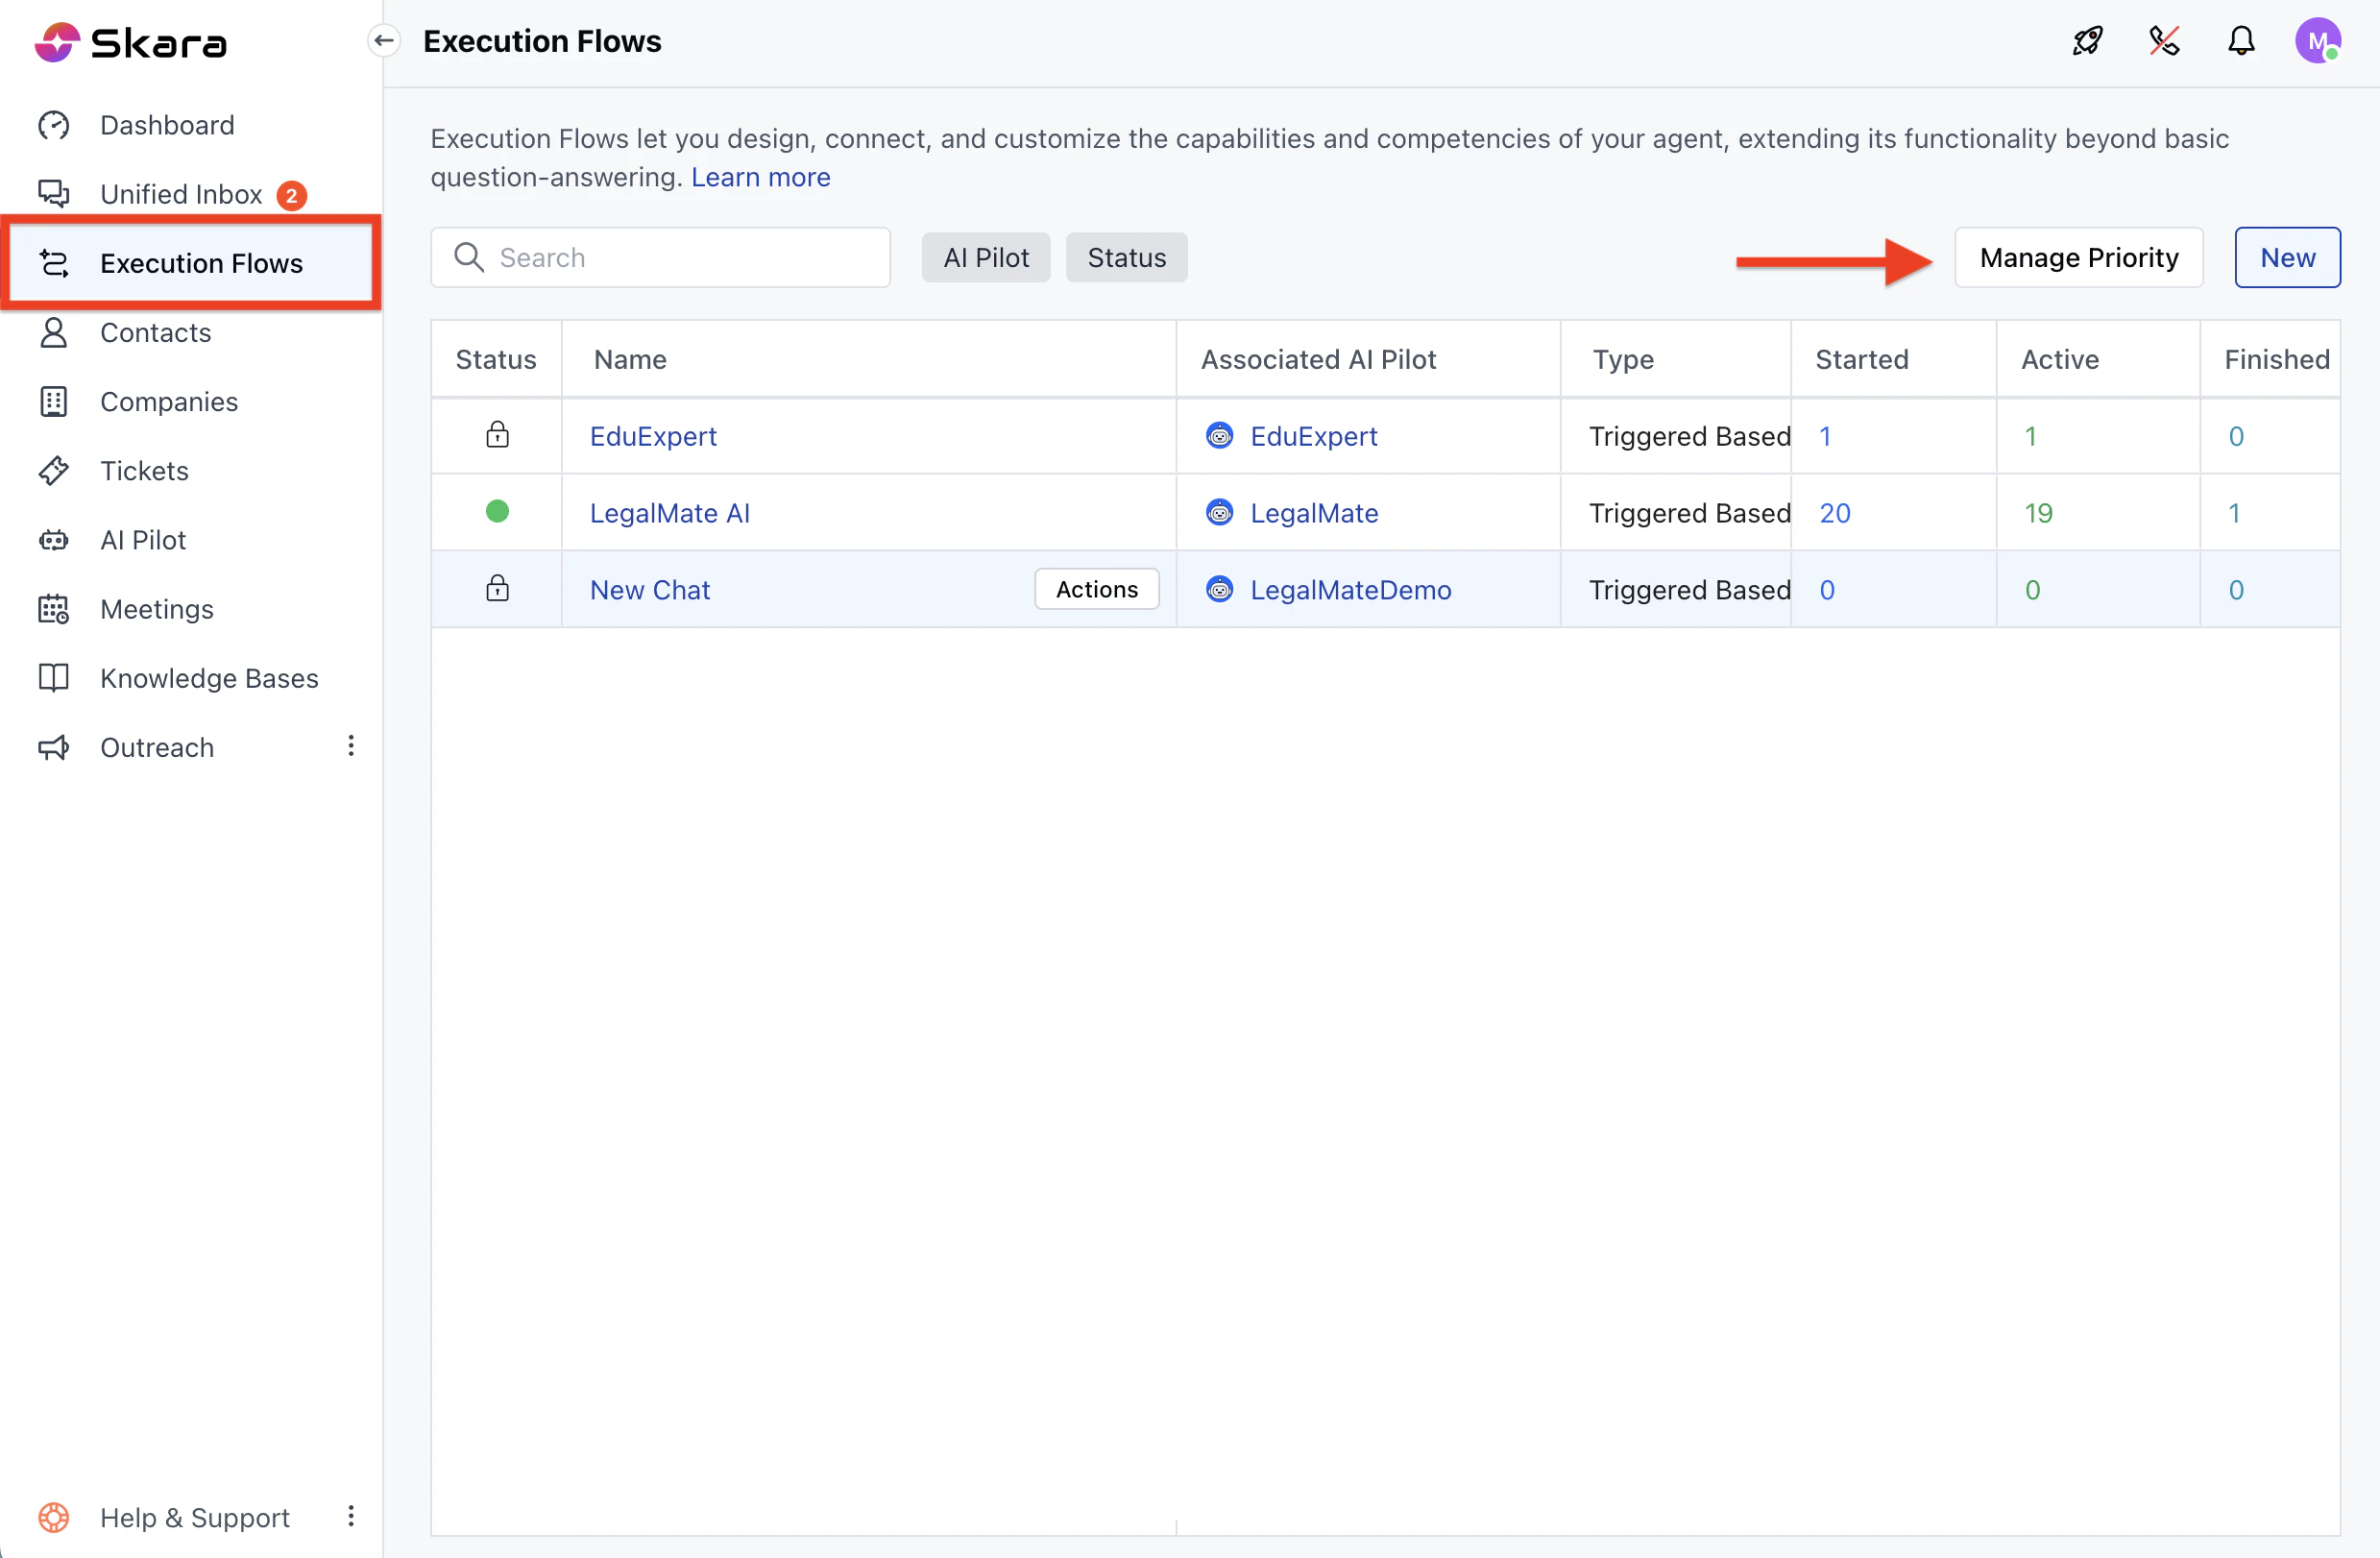Click the green active status dot for LegalMate AI

pyautogui.click(x=497, y=512)
